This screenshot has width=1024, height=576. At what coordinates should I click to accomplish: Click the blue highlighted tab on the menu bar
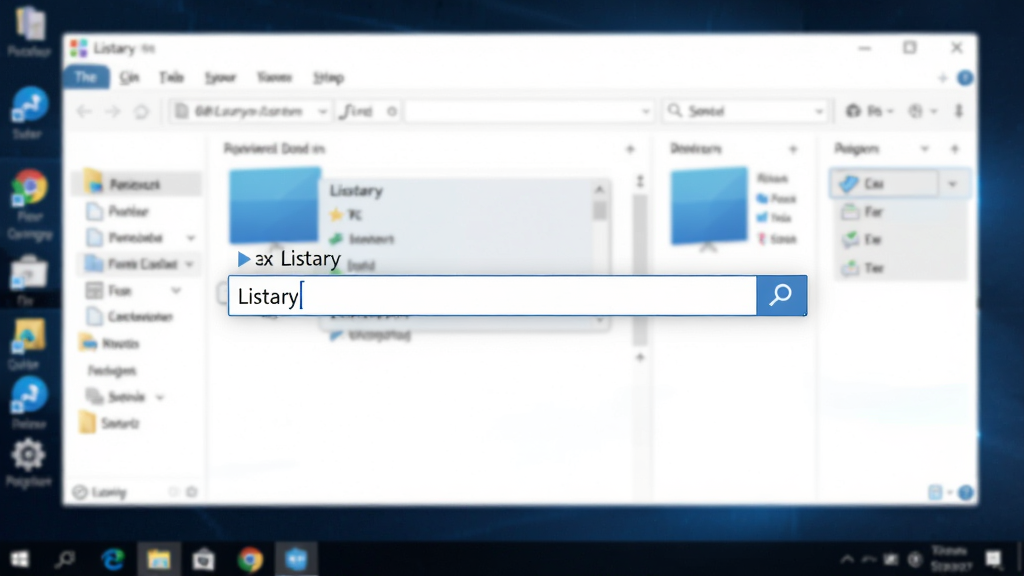86,77
